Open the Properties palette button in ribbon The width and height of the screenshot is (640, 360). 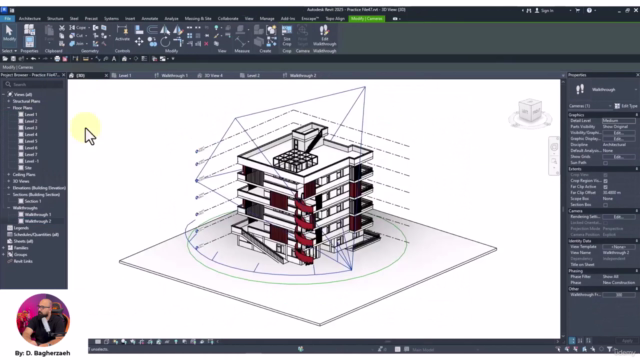click(x=29, y=42)
